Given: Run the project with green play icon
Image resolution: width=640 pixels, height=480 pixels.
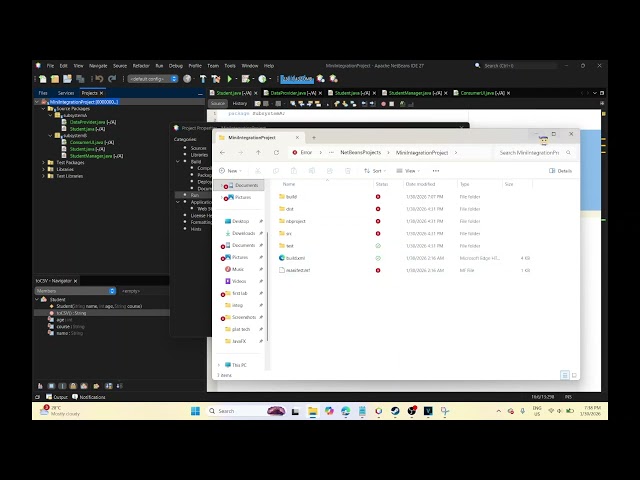Looking at the screenshot, I should 229,79.
